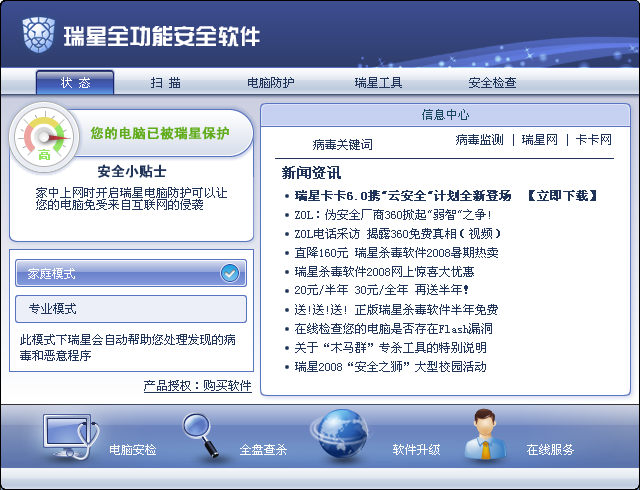Open the 瑞星工具 tab
Image resolution: width=640 pixels, height=490 pixels.
[x=378, y=83]
